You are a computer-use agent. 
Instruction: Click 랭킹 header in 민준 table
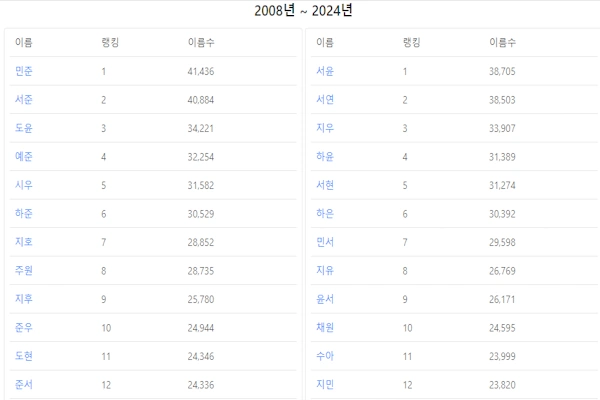point(110,42)
